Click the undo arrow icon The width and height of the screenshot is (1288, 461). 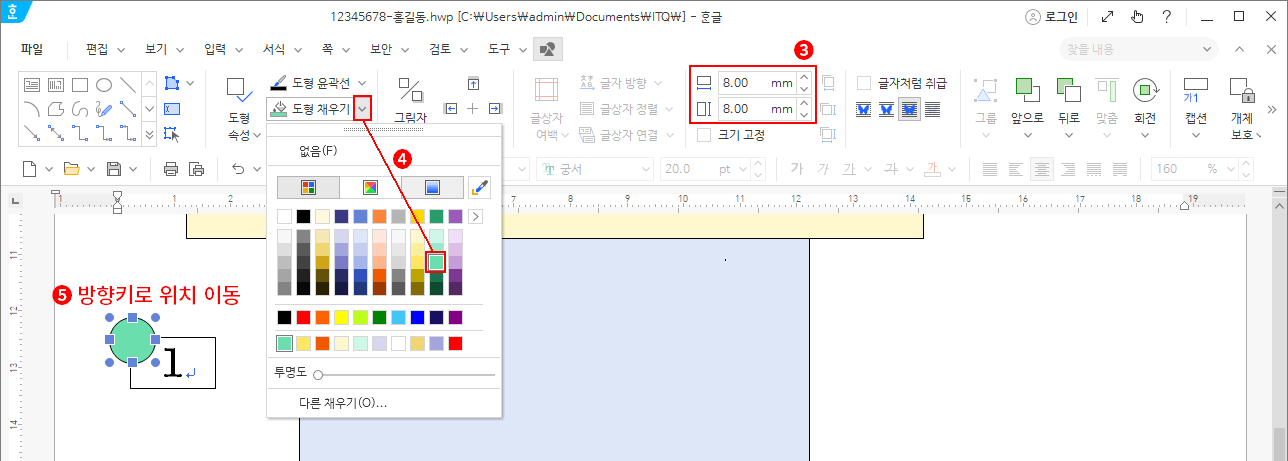(x=238, y=169)
